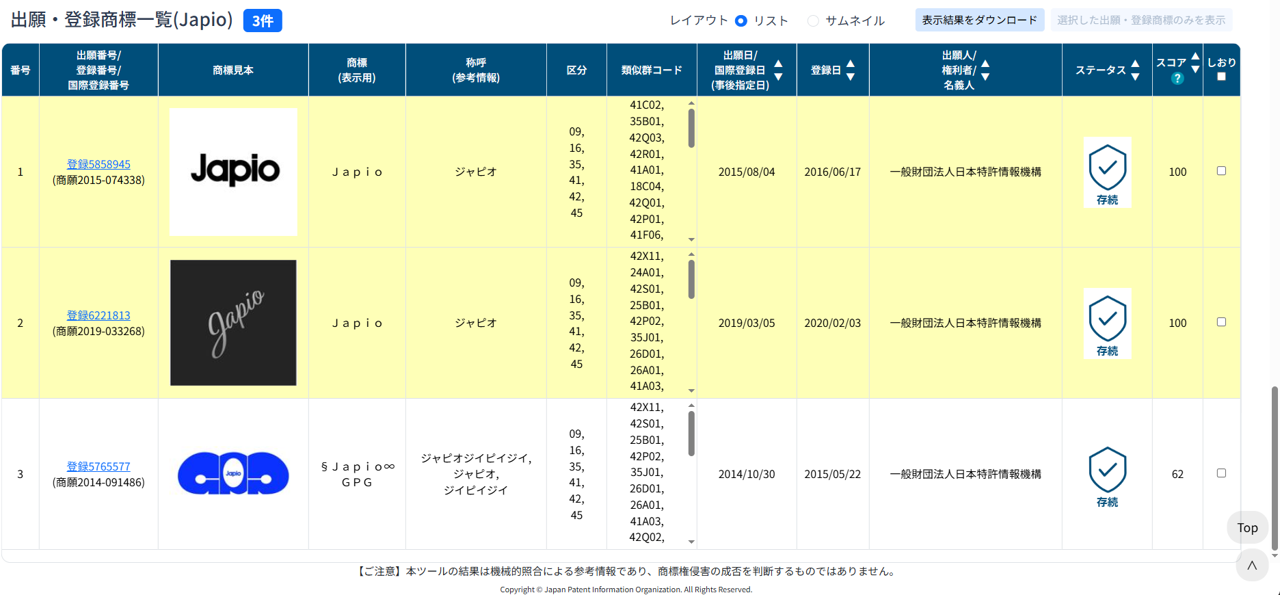Open the スコア help question mark icon

point(1177,79)
